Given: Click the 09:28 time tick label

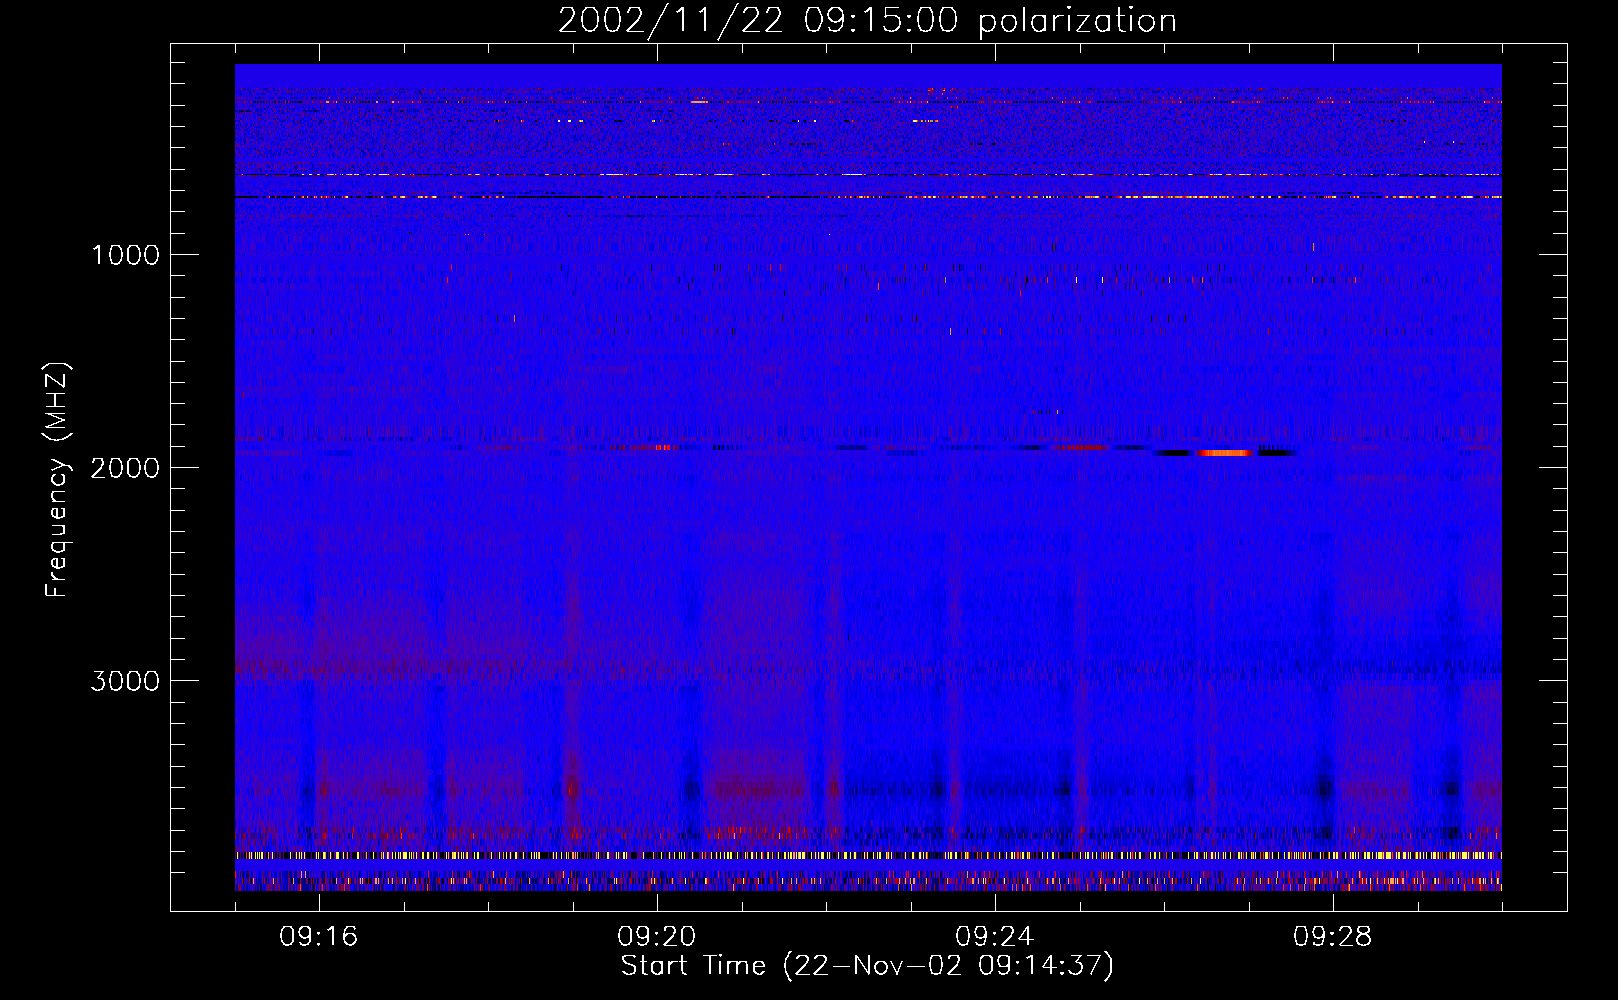Looking at the screenshot, I should tap(1333, 937).
